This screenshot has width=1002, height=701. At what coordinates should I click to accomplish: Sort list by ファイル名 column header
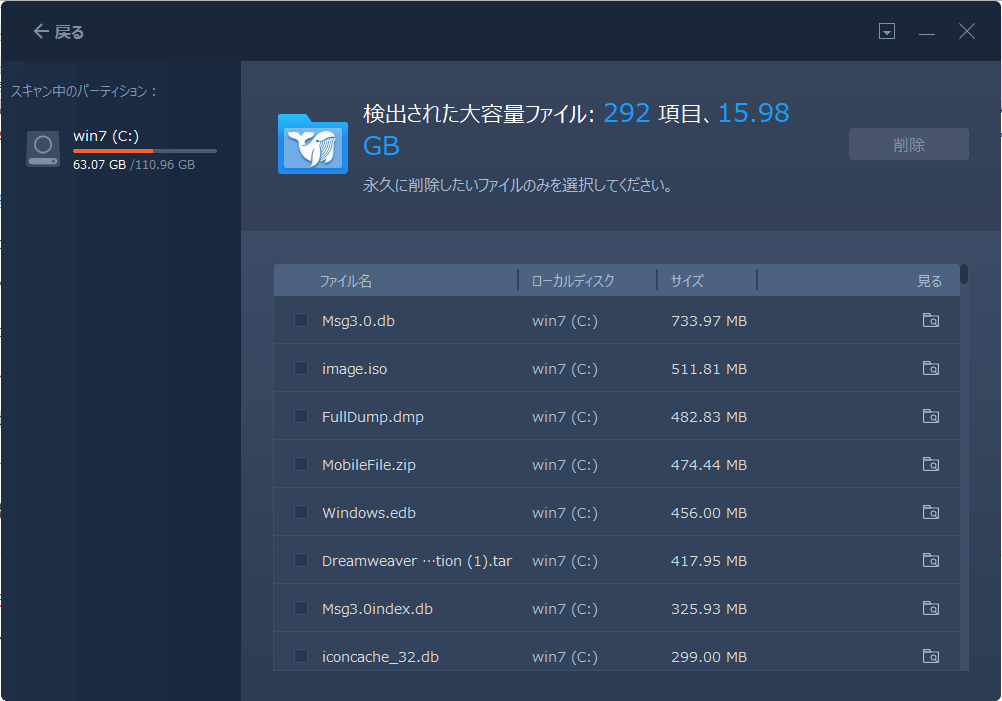tap(345, 281)
